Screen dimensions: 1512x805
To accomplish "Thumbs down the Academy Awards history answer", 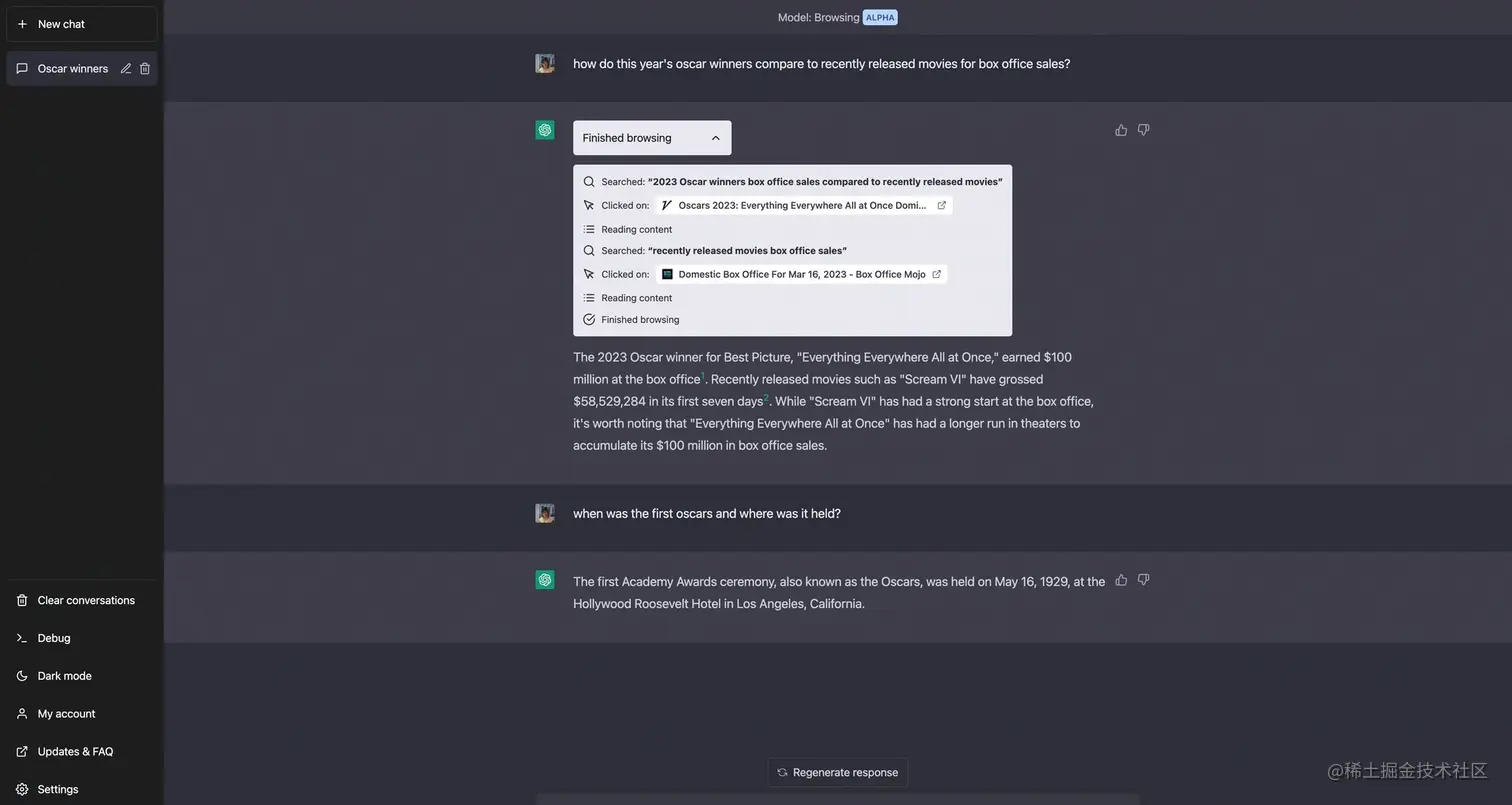I will [1143, 580].
